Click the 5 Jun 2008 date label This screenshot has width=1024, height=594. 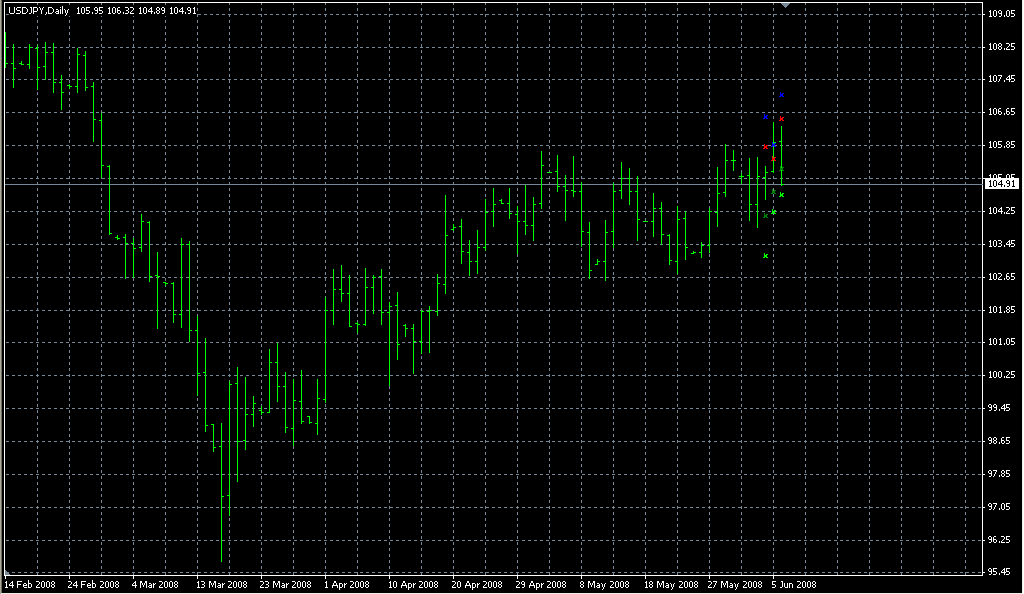pos(794,585)
